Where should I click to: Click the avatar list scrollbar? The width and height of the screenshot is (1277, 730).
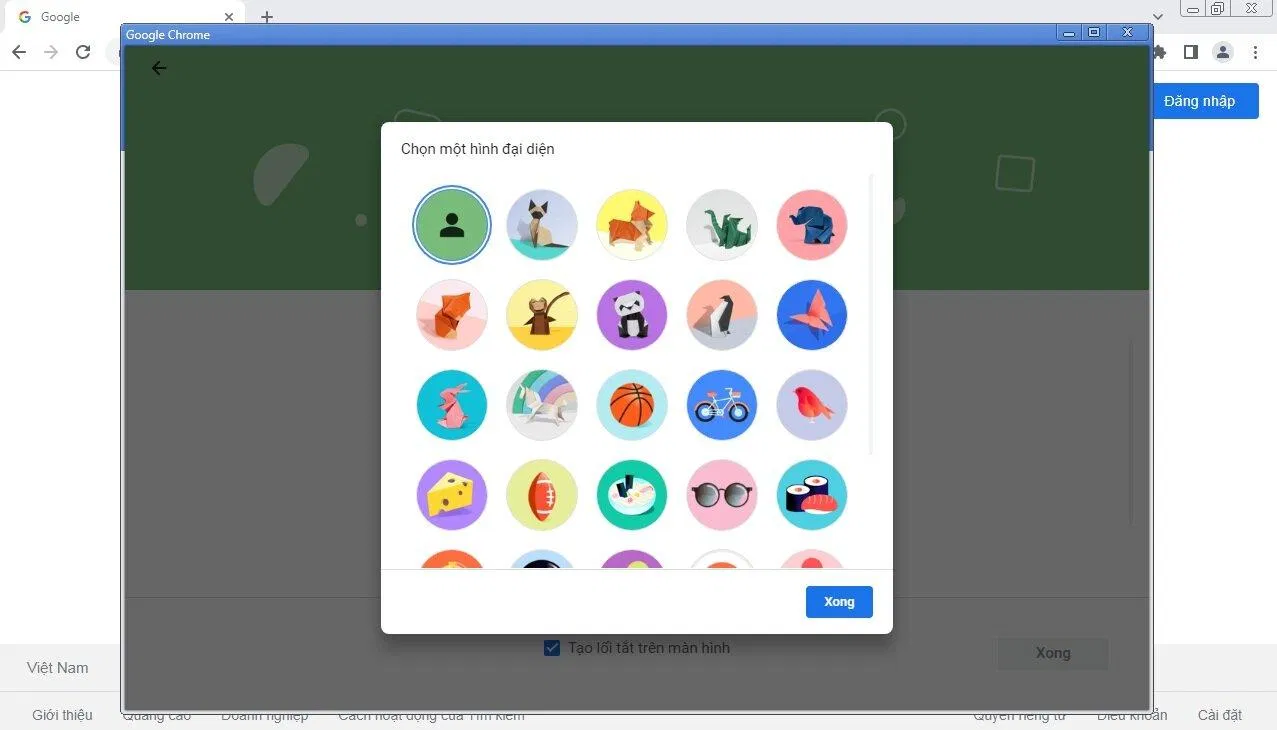point(872,314)
